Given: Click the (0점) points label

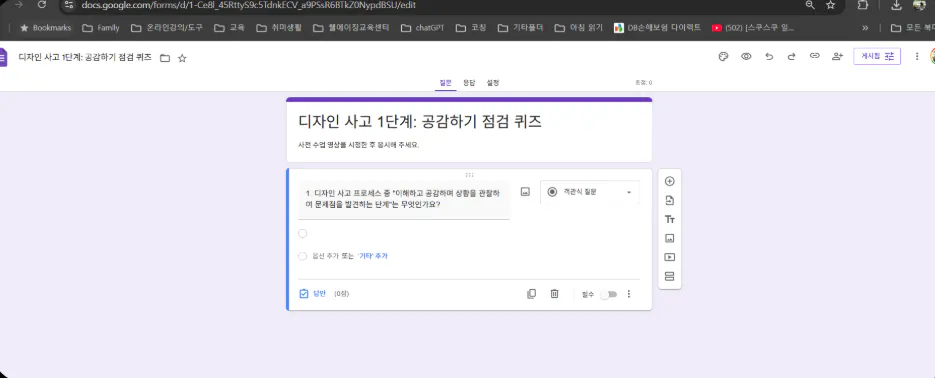Looking at the screenshot, I should coord(342,294).
